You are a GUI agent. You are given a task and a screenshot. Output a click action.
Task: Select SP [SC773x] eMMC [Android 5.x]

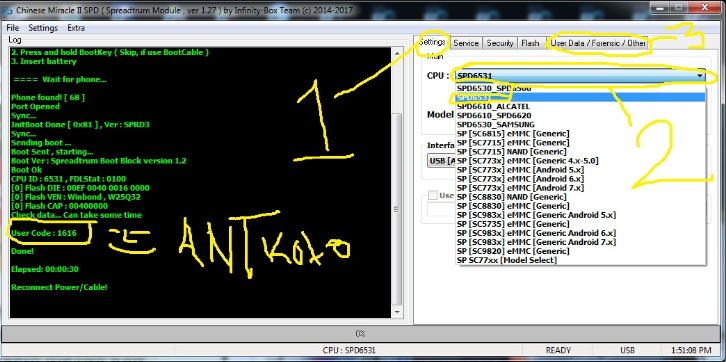(581, 170)
